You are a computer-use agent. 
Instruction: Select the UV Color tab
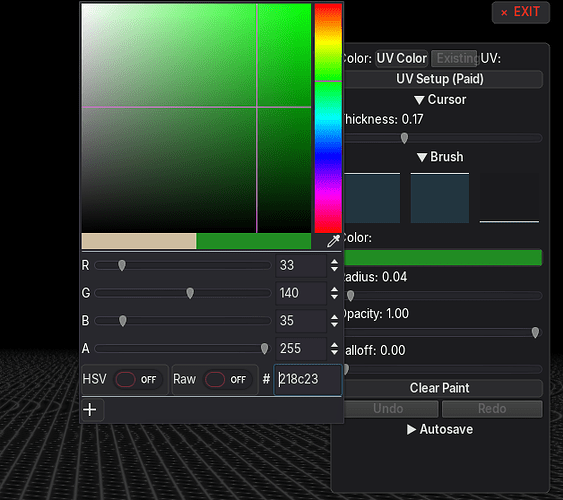pyautogui.click(x=401, y=58)
